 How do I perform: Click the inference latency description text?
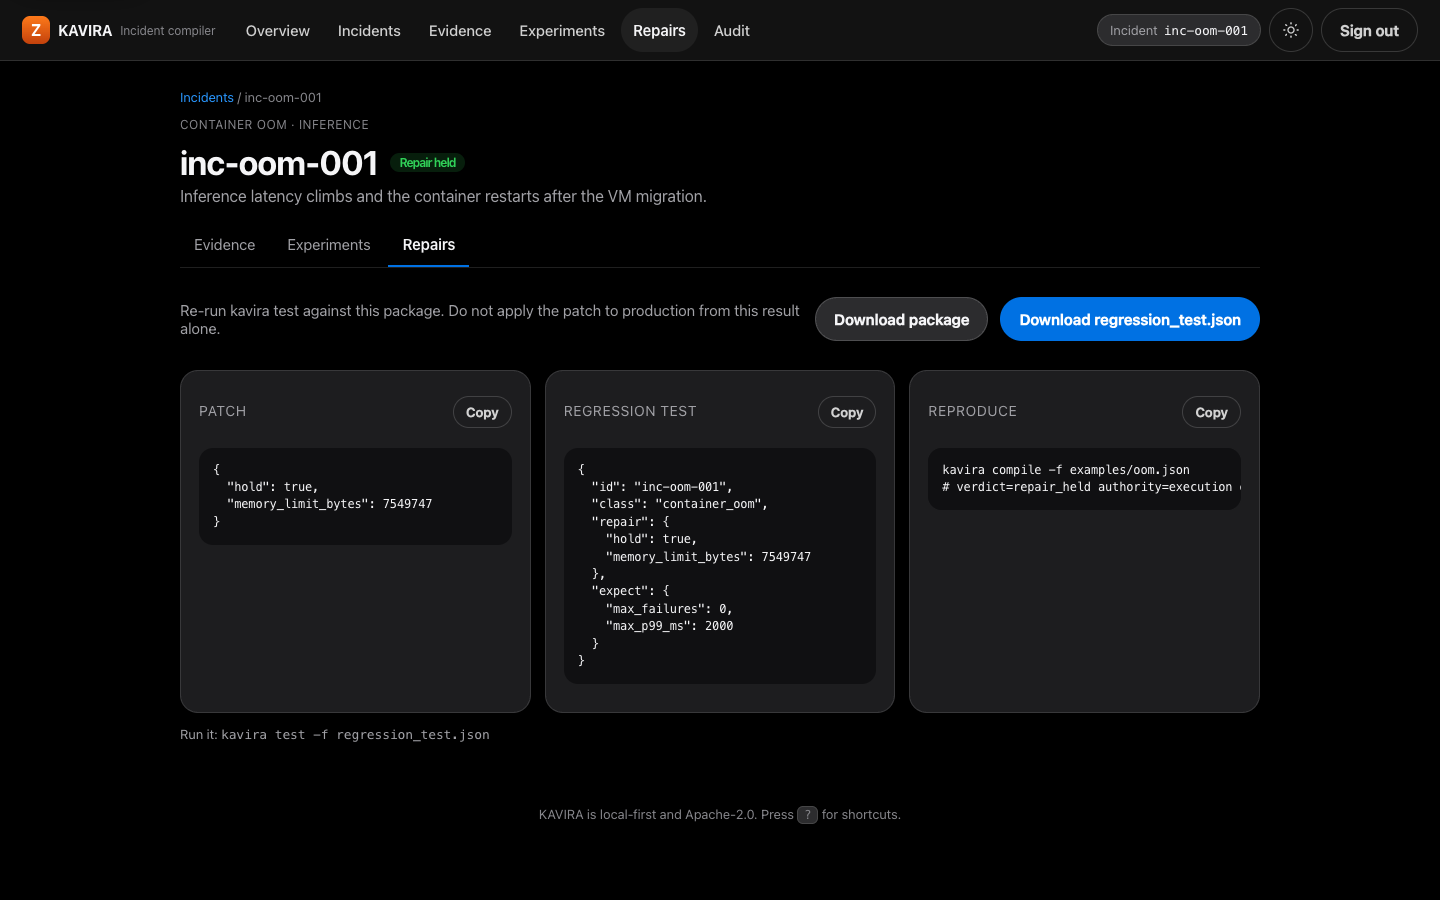pos(443,196)
